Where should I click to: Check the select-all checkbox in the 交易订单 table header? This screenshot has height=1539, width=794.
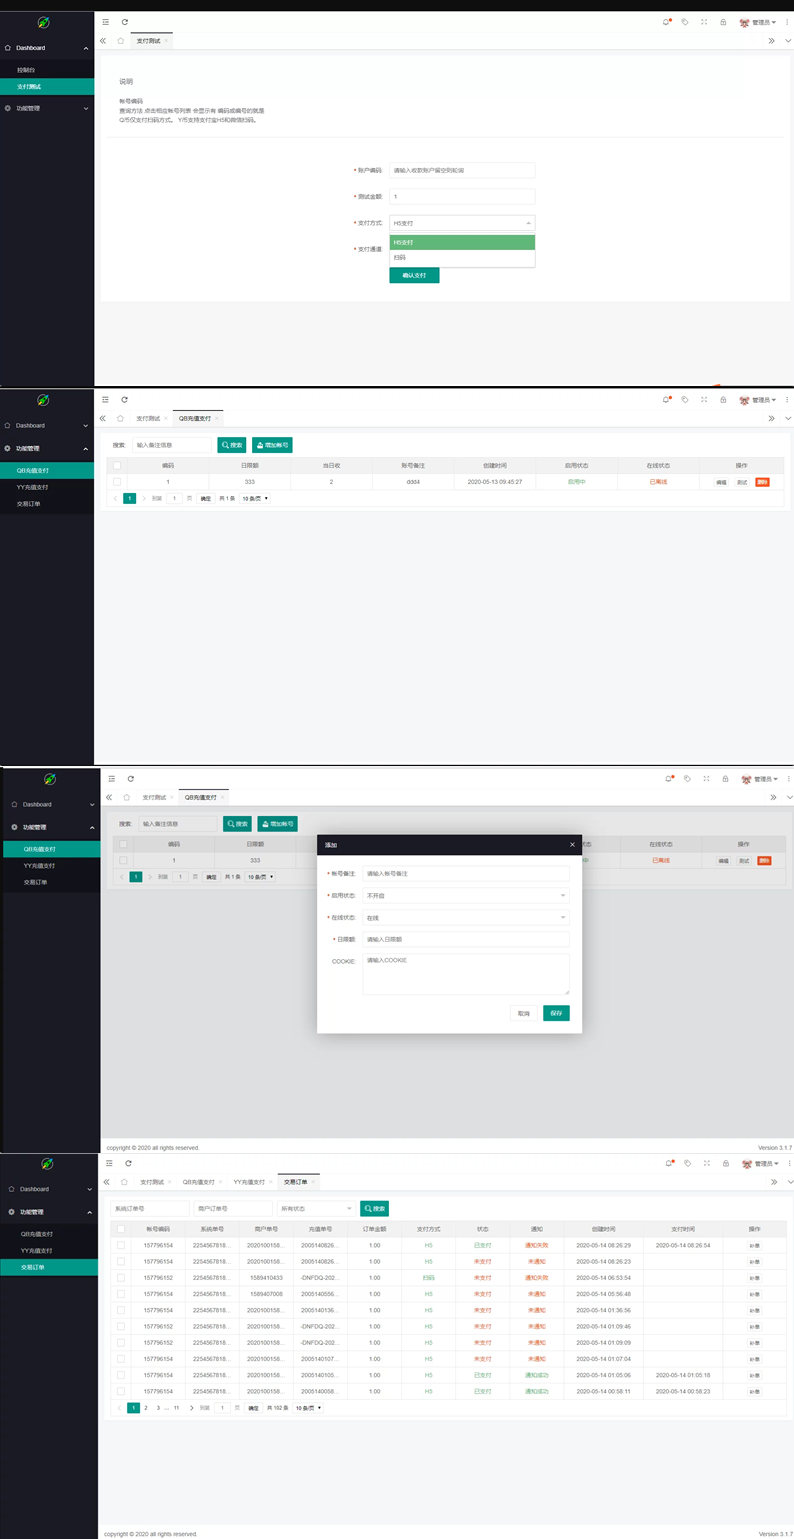tap(121, 1229)
